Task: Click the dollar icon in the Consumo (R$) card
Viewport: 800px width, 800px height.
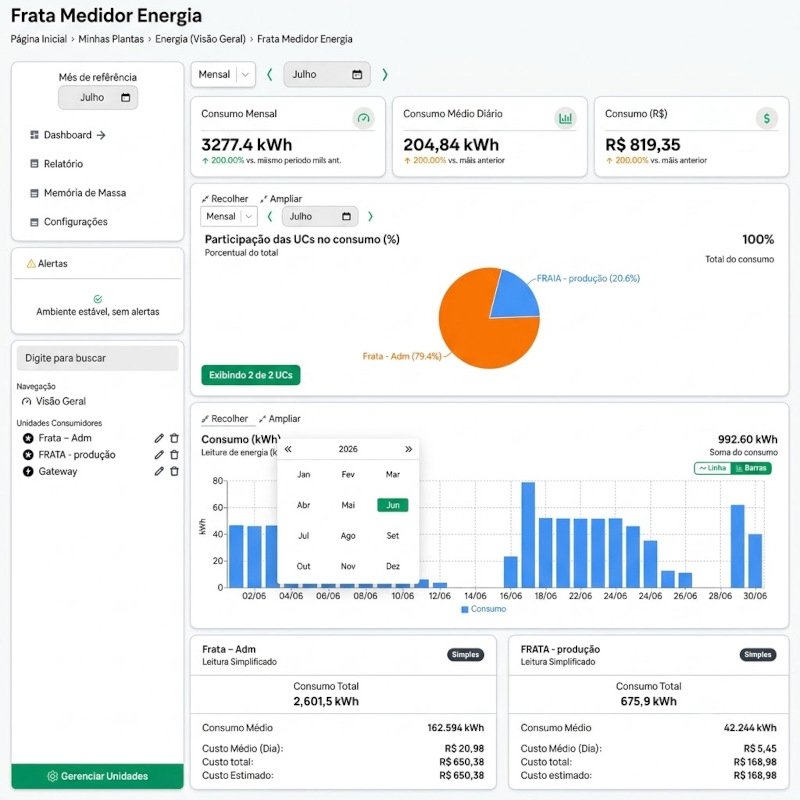Action: tap(766, 118)
